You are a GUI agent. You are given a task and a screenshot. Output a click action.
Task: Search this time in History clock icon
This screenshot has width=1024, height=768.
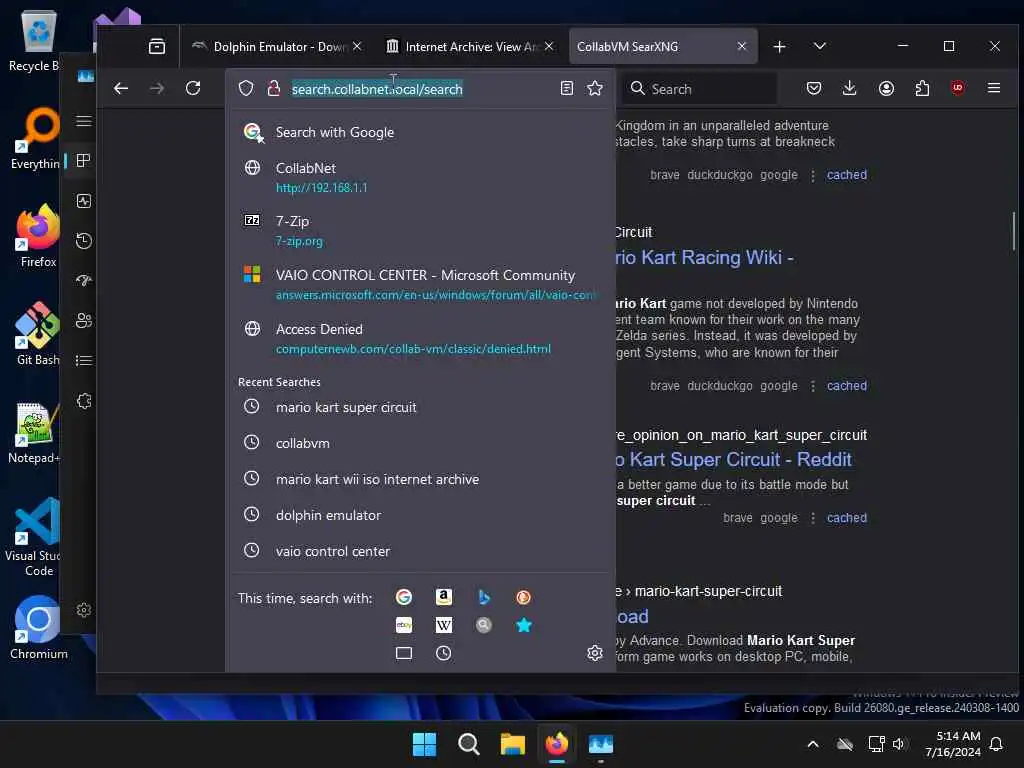[x=443, y=653]
